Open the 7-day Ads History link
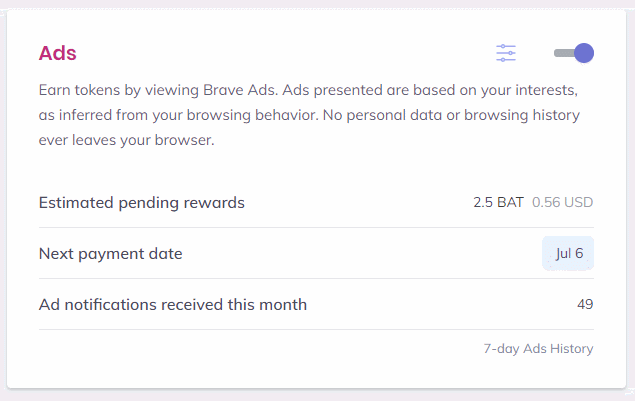The image size is (635, 401). (538, 348)
